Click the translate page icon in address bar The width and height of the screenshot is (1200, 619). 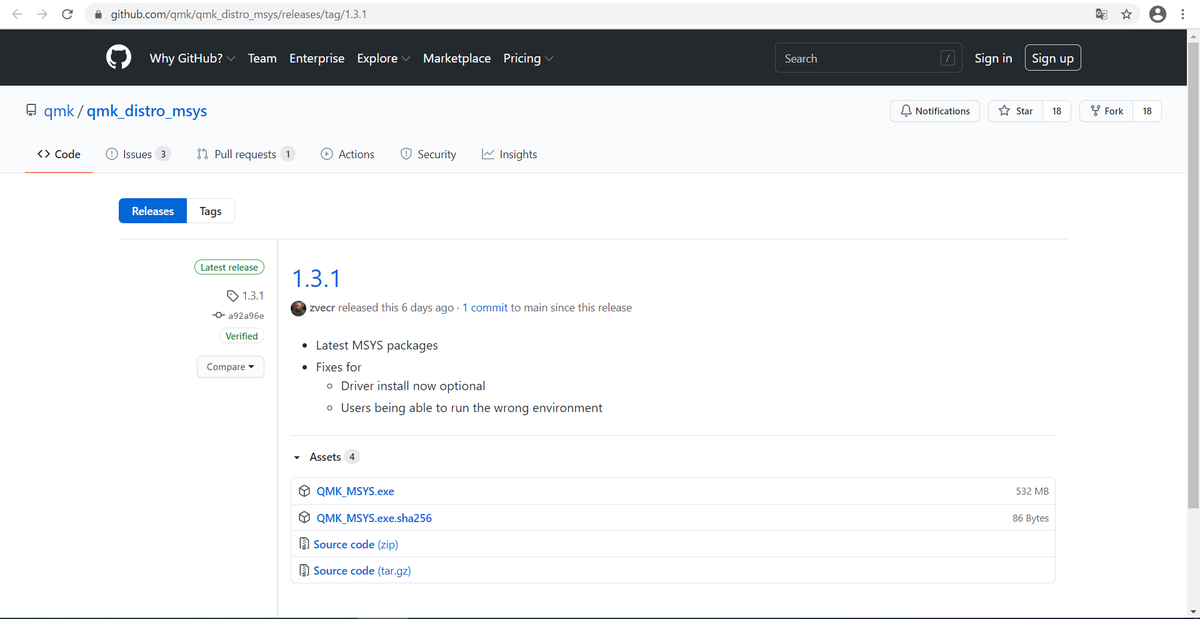click(x=1102, y=14)
